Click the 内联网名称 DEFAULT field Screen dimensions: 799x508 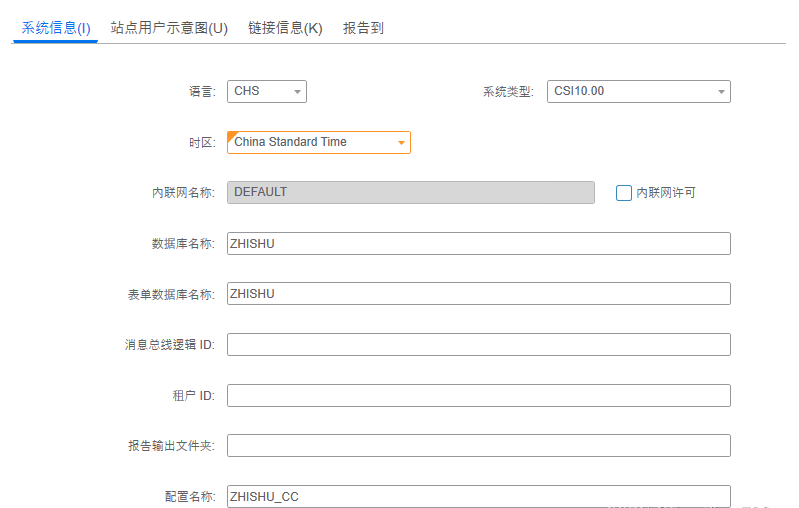[x=411, y=192]
